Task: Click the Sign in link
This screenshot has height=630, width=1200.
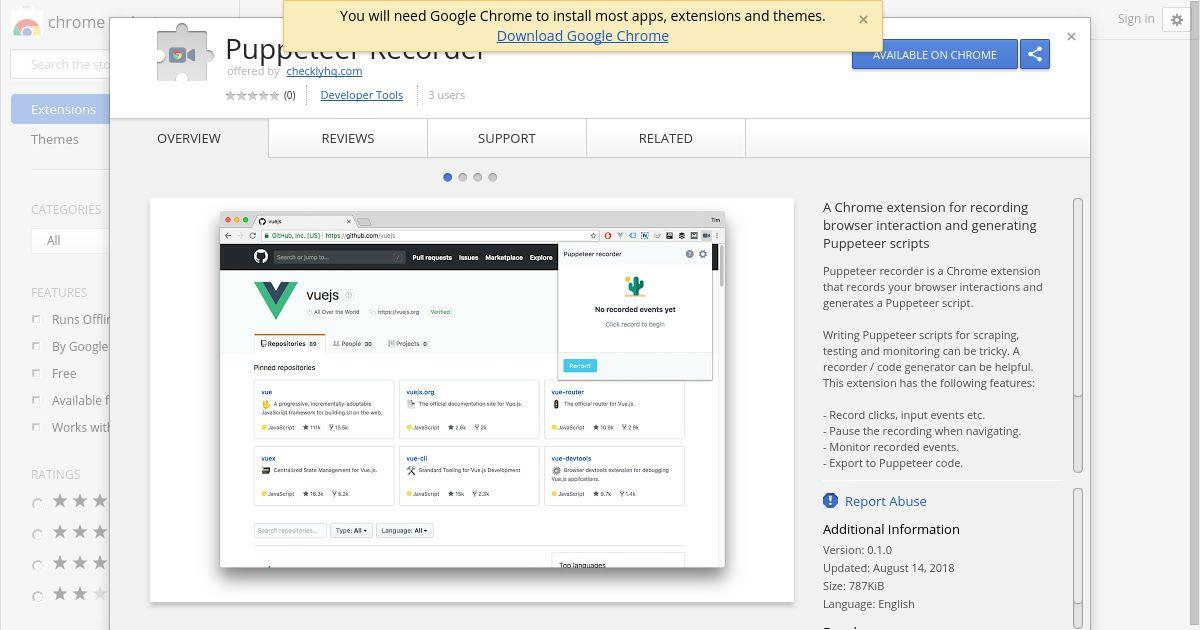Action: [x=1135, y=19]
